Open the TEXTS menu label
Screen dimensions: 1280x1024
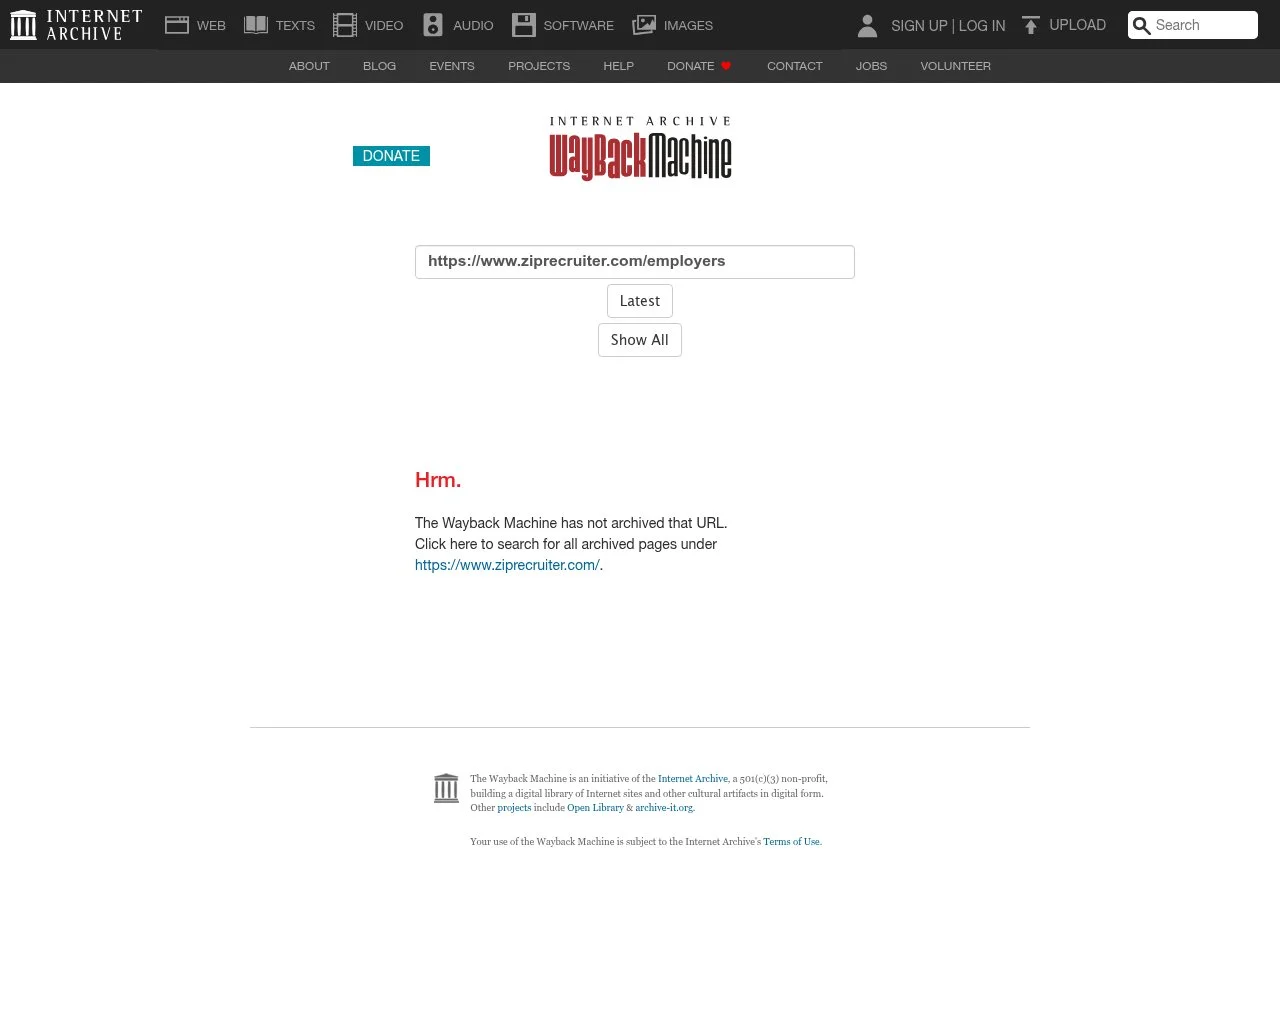(295, 26)
